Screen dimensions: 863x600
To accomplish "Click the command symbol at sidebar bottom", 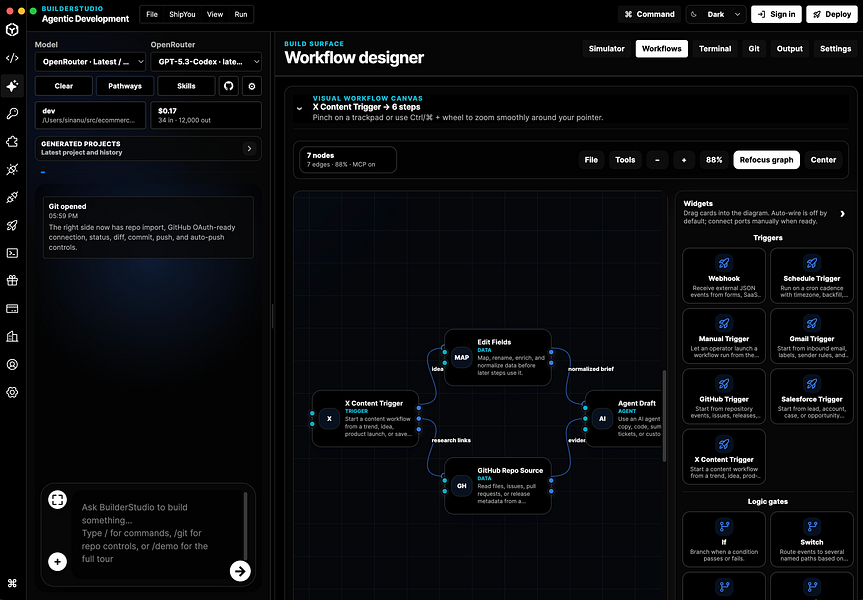I will [12, 583].
